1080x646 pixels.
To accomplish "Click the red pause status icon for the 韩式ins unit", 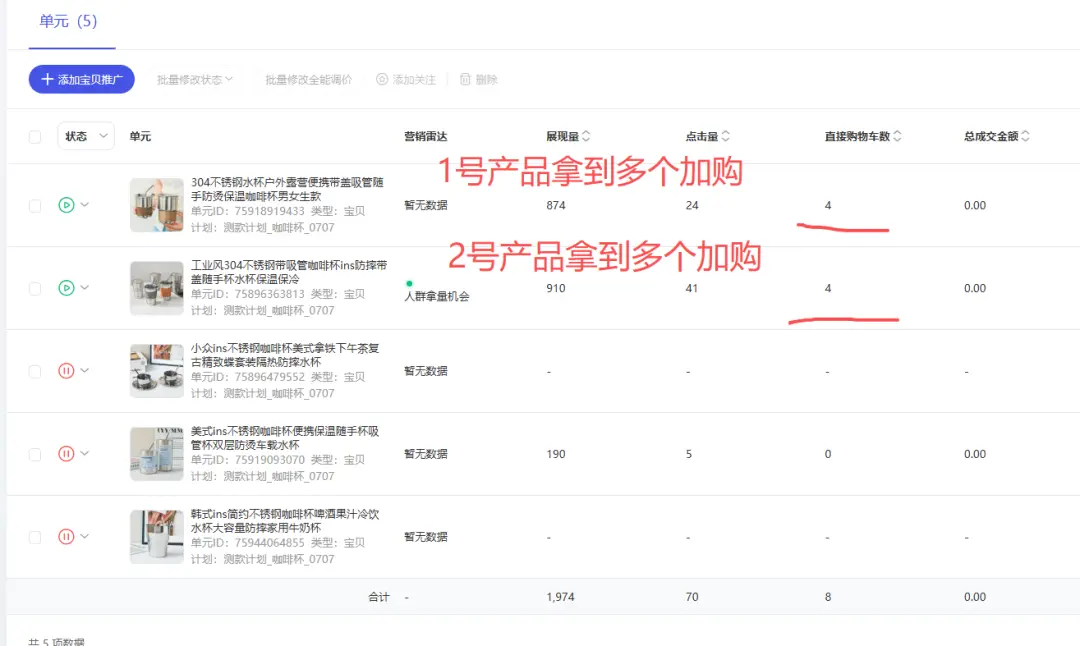I will 66,537.
